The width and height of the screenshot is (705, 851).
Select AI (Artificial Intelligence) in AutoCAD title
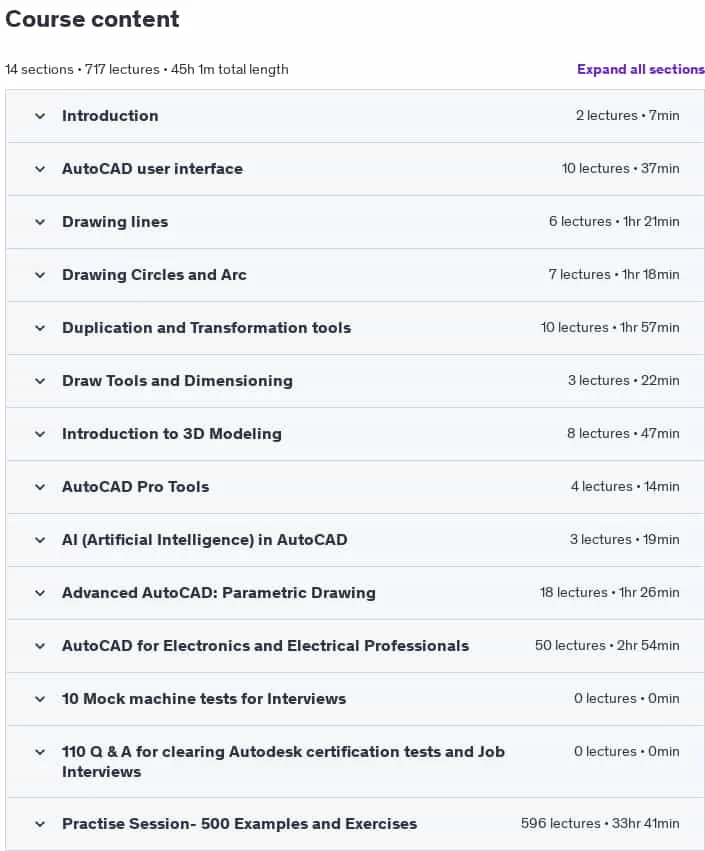point(205,540)
